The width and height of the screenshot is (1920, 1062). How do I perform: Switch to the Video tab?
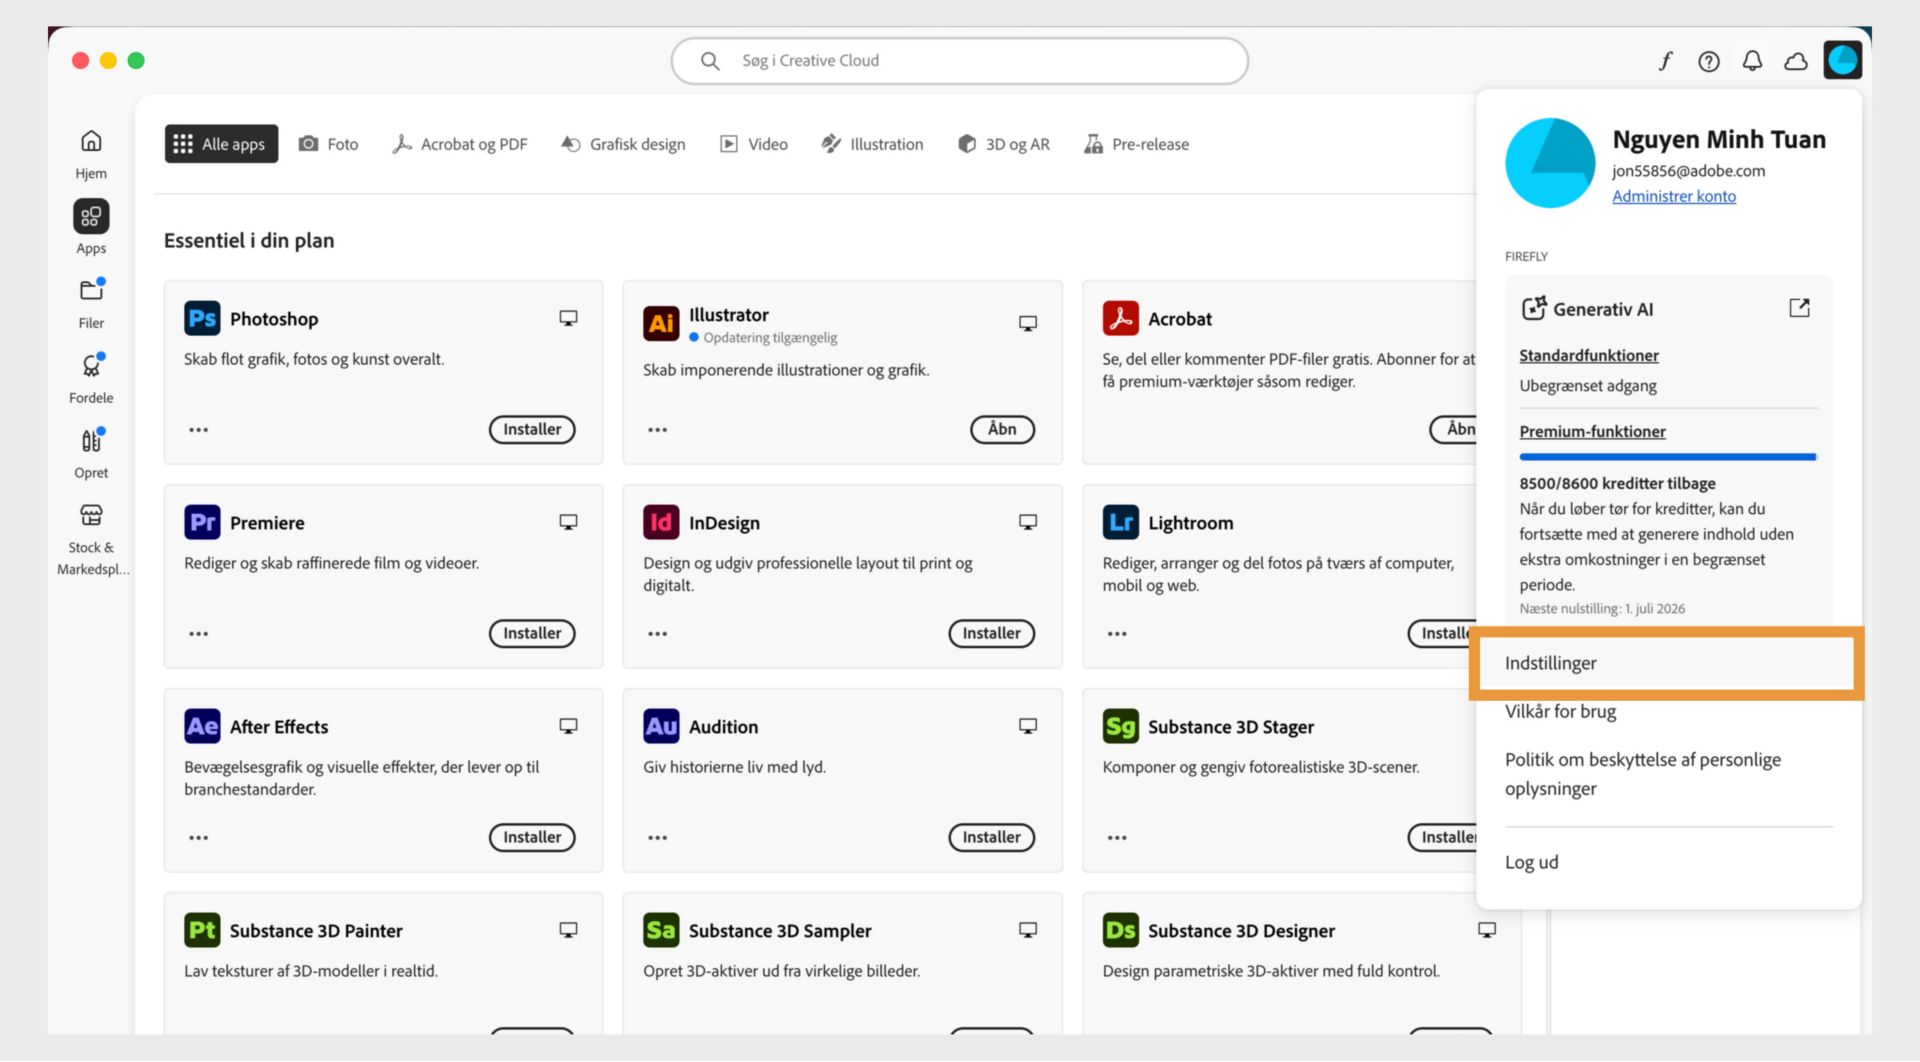point(754,144)
